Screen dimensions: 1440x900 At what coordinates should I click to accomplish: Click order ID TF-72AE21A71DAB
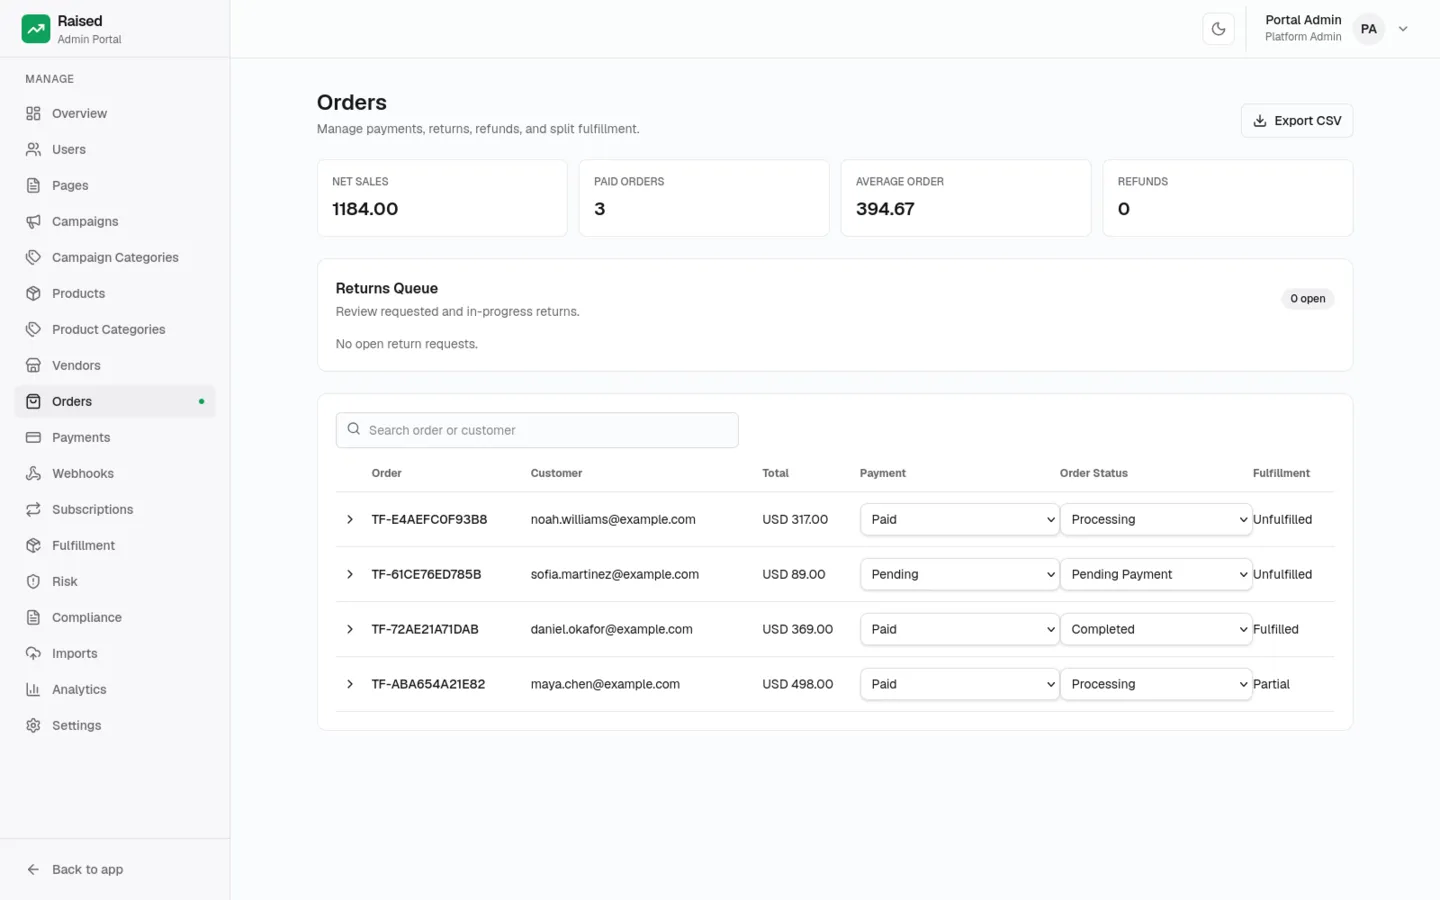[x=425, y=629]
